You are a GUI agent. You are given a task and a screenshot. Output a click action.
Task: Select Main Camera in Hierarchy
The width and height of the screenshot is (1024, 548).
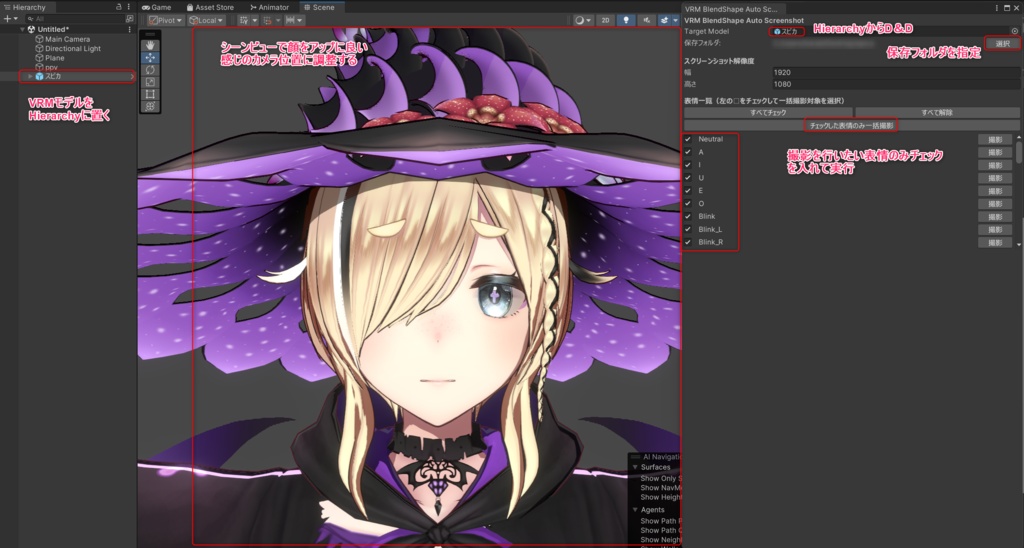point(67,39)
